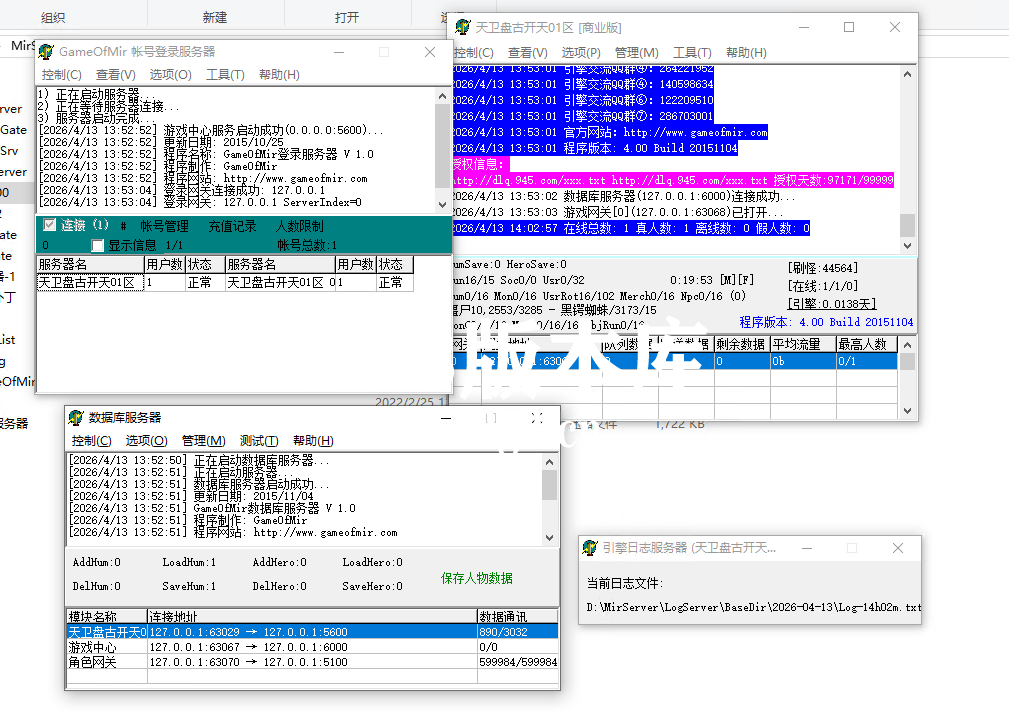Minimize the GameOfMir login server window
Viewport: 1009px width, 720px height.
point(339,52)
